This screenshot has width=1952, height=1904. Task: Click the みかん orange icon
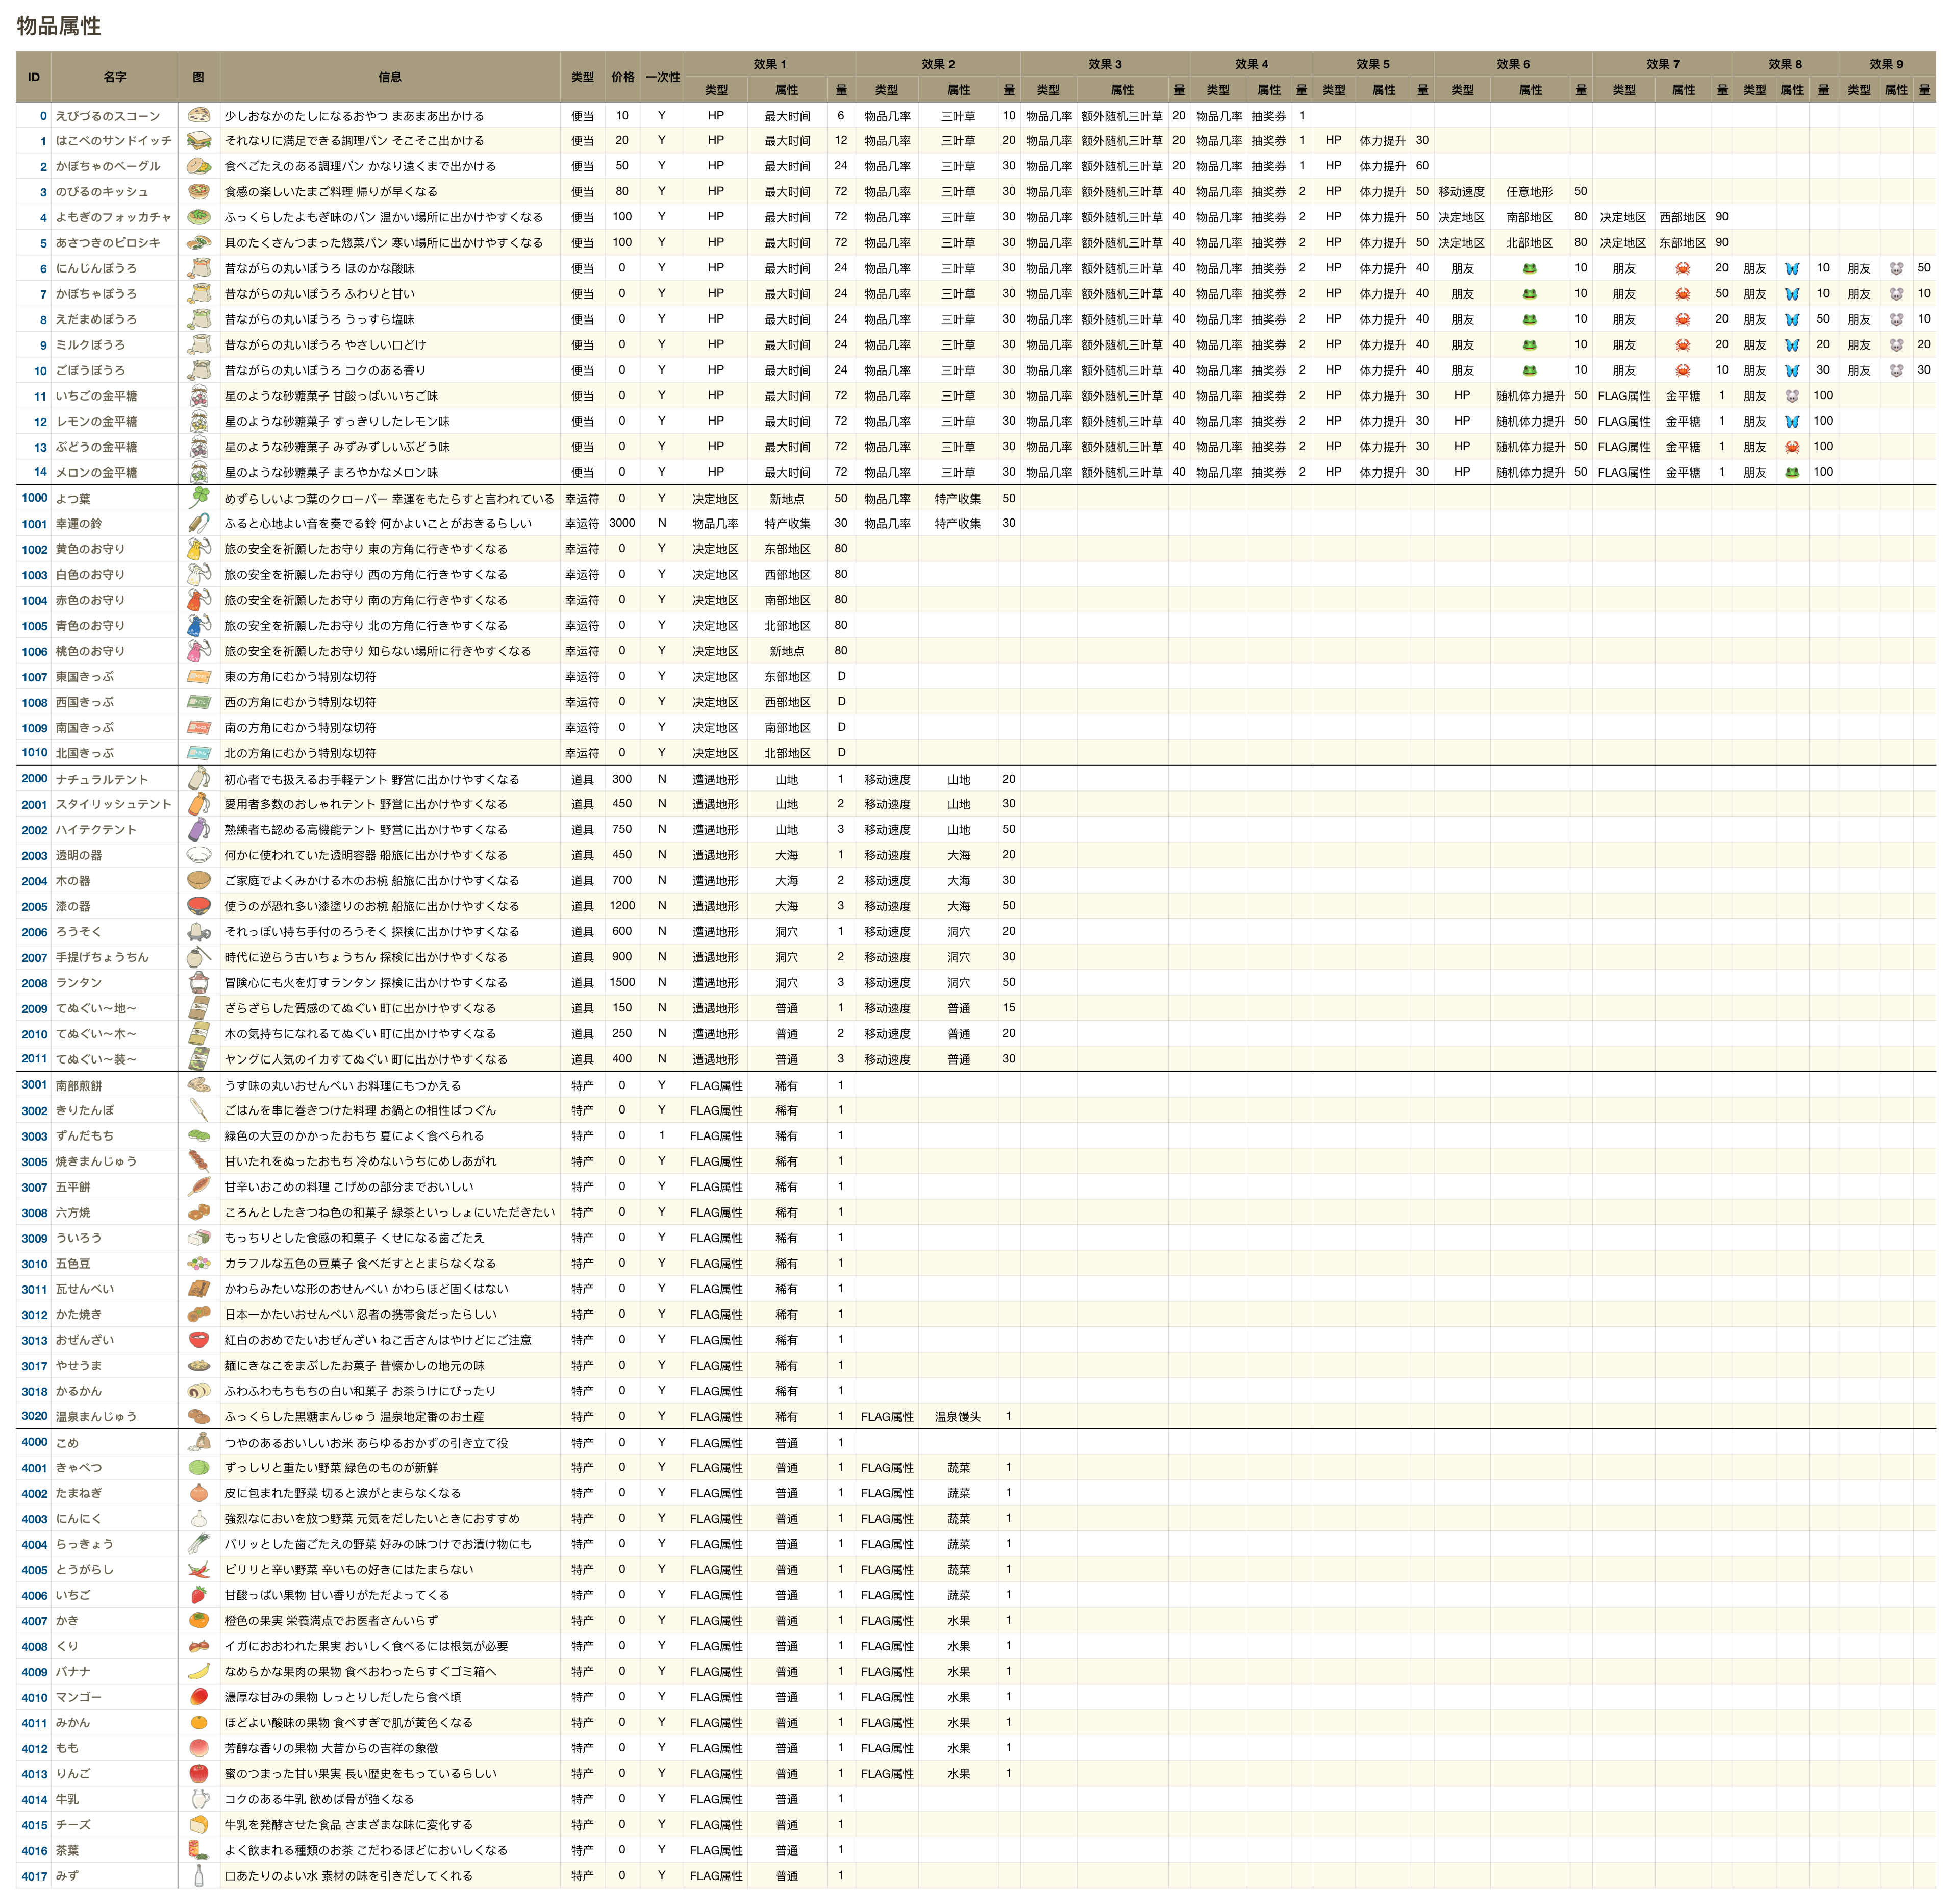(x=199, y=1722)
